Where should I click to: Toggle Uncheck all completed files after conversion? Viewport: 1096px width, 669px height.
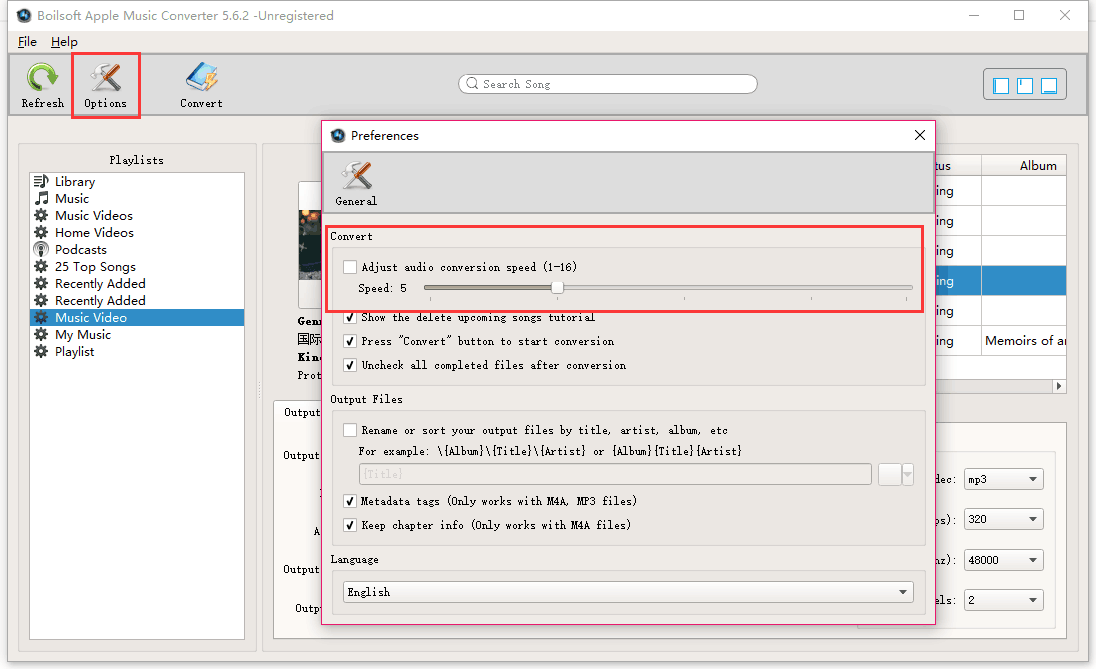[350, 365]
